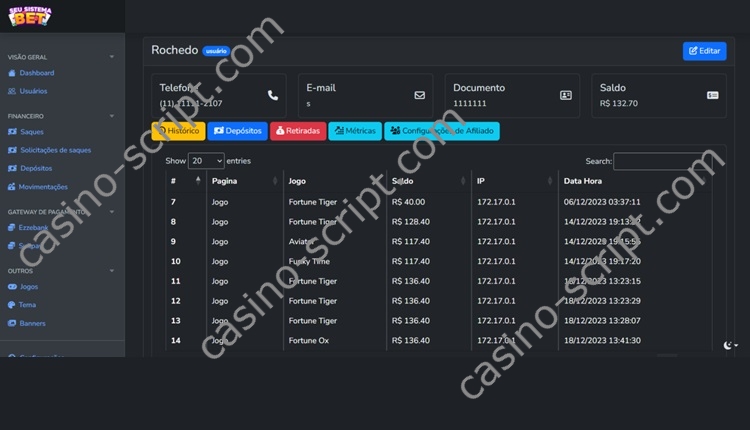The height and width of the screenshot is (430, 750).
Task: Click the phone icon in Telefone card
Action: [273, 95]
